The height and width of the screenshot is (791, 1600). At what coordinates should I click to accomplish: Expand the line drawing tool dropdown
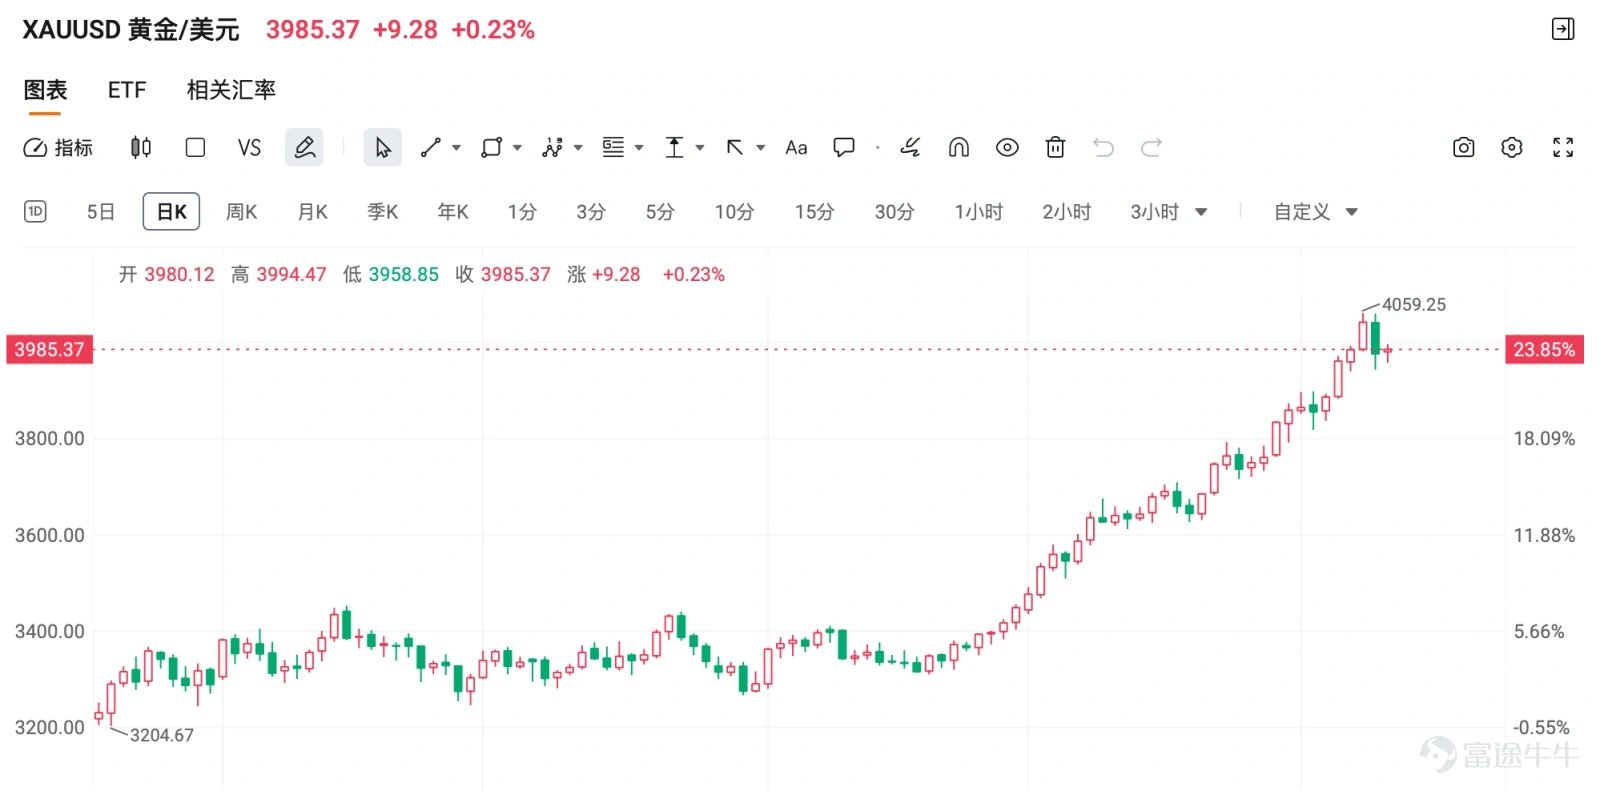(x=457, y=148)
